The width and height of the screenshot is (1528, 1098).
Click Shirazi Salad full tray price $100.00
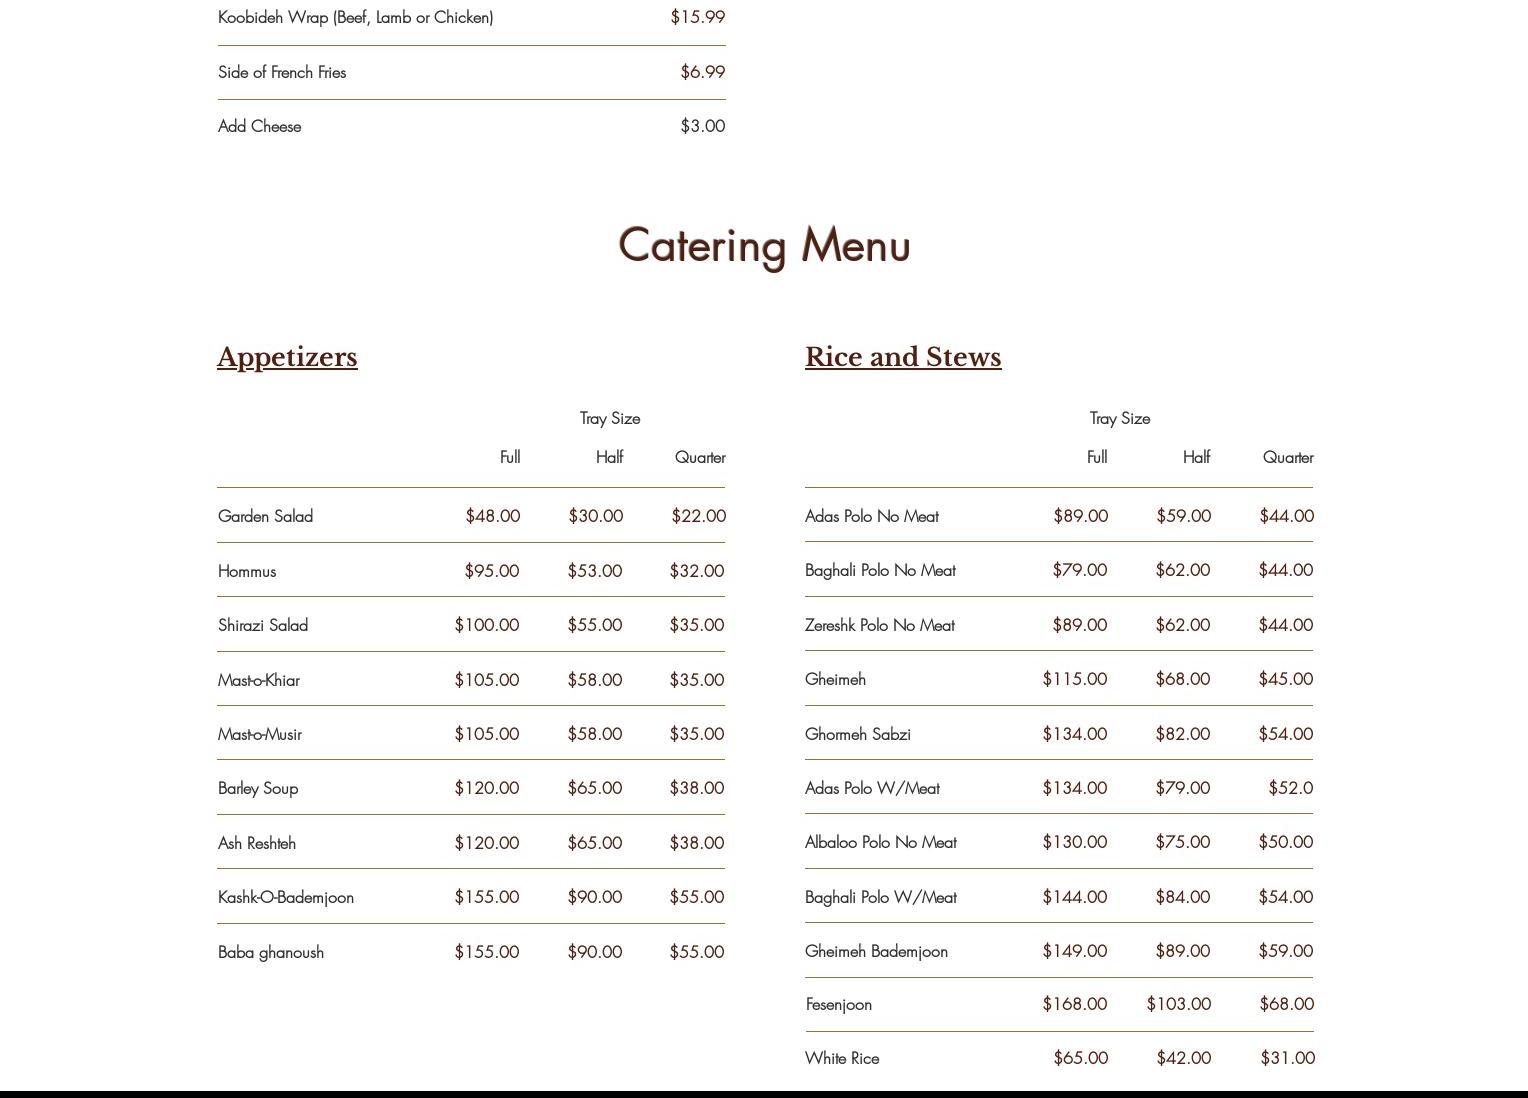(486, 625)
